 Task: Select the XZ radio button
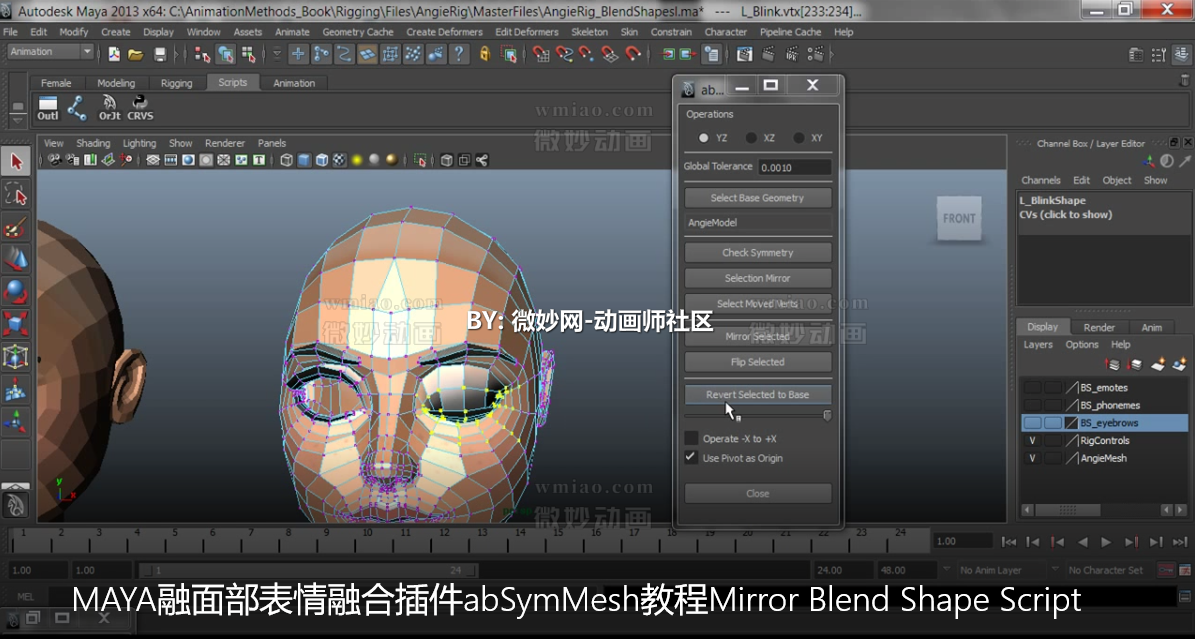751,138
